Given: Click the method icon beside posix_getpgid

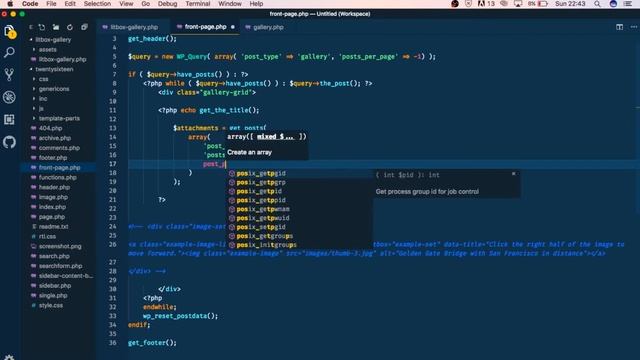Looking at the screenshot, I should coord(232,173).
